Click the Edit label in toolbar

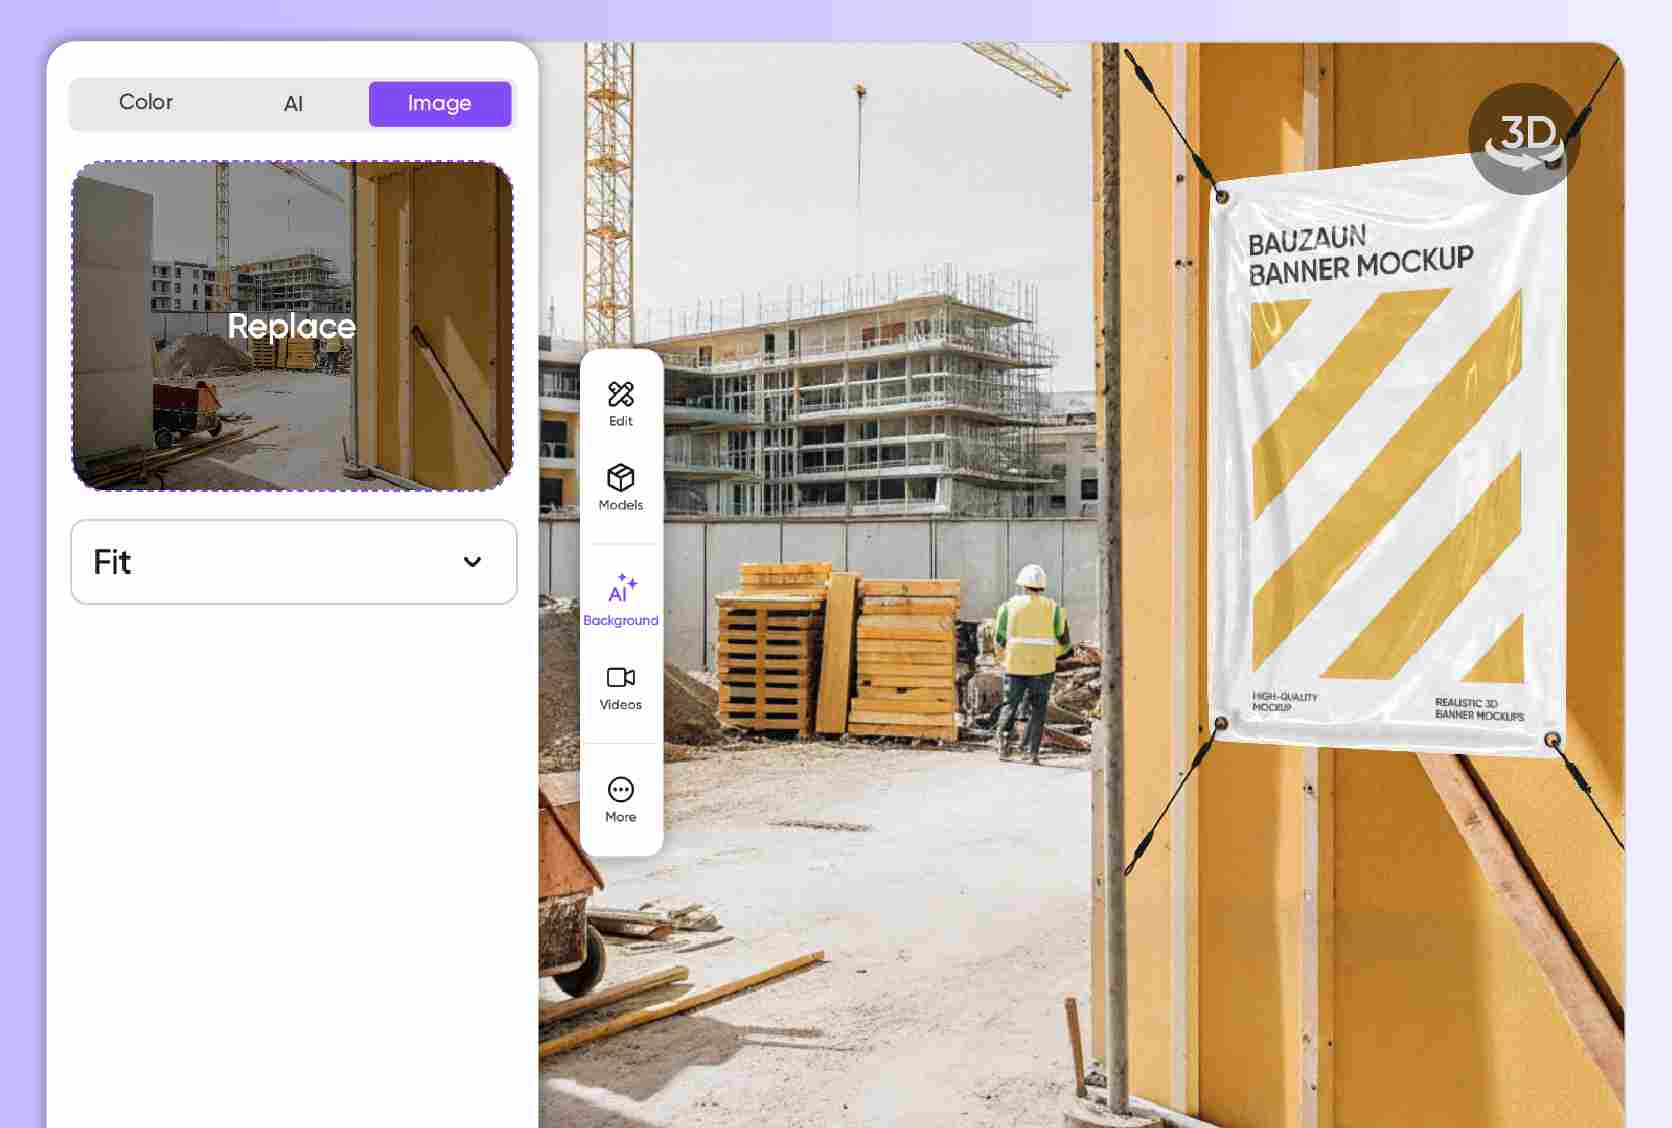pyautogui.click(x=621, y=421)
